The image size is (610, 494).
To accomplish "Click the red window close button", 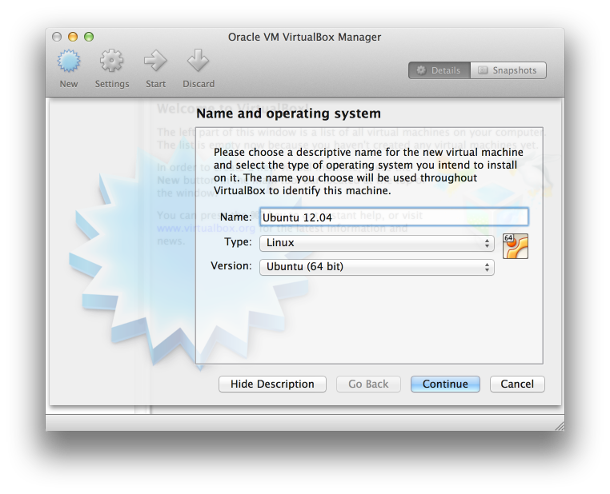I will click(57, 37).
